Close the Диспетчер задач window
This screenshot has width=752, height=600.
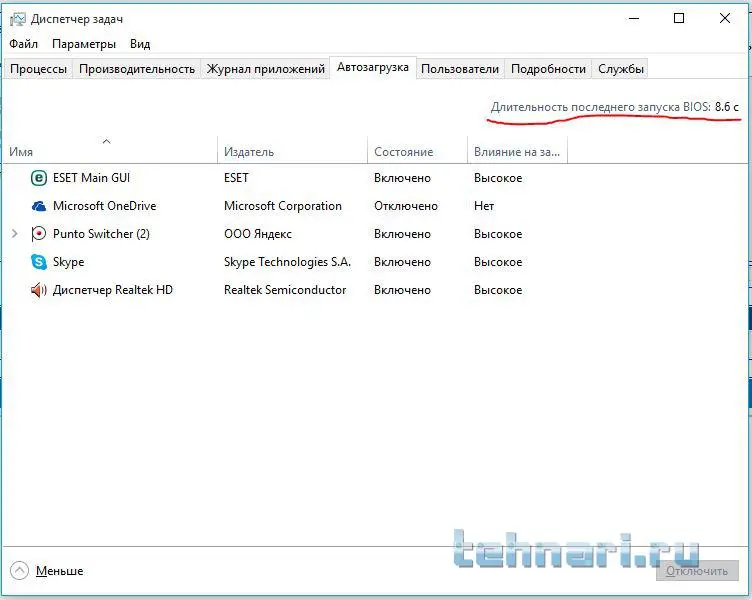click(725, 19)
